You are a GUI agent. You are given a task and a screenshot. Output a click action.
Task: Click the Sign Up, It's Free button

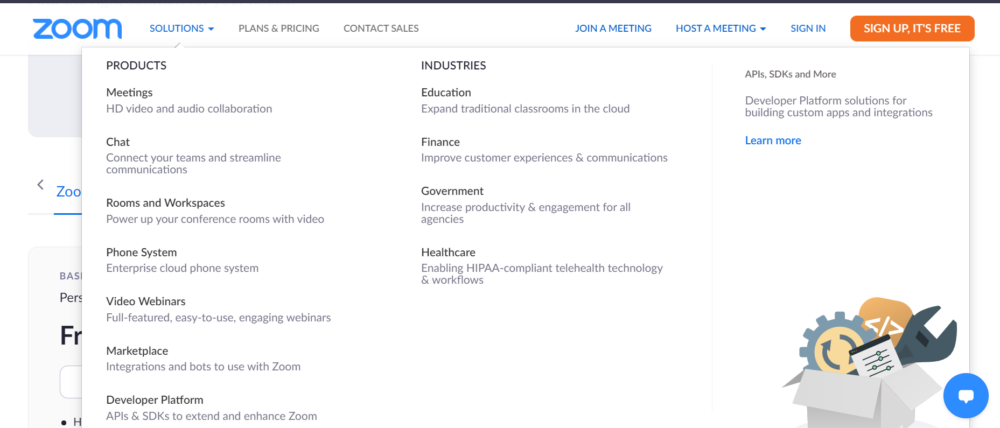pos(912,29)
